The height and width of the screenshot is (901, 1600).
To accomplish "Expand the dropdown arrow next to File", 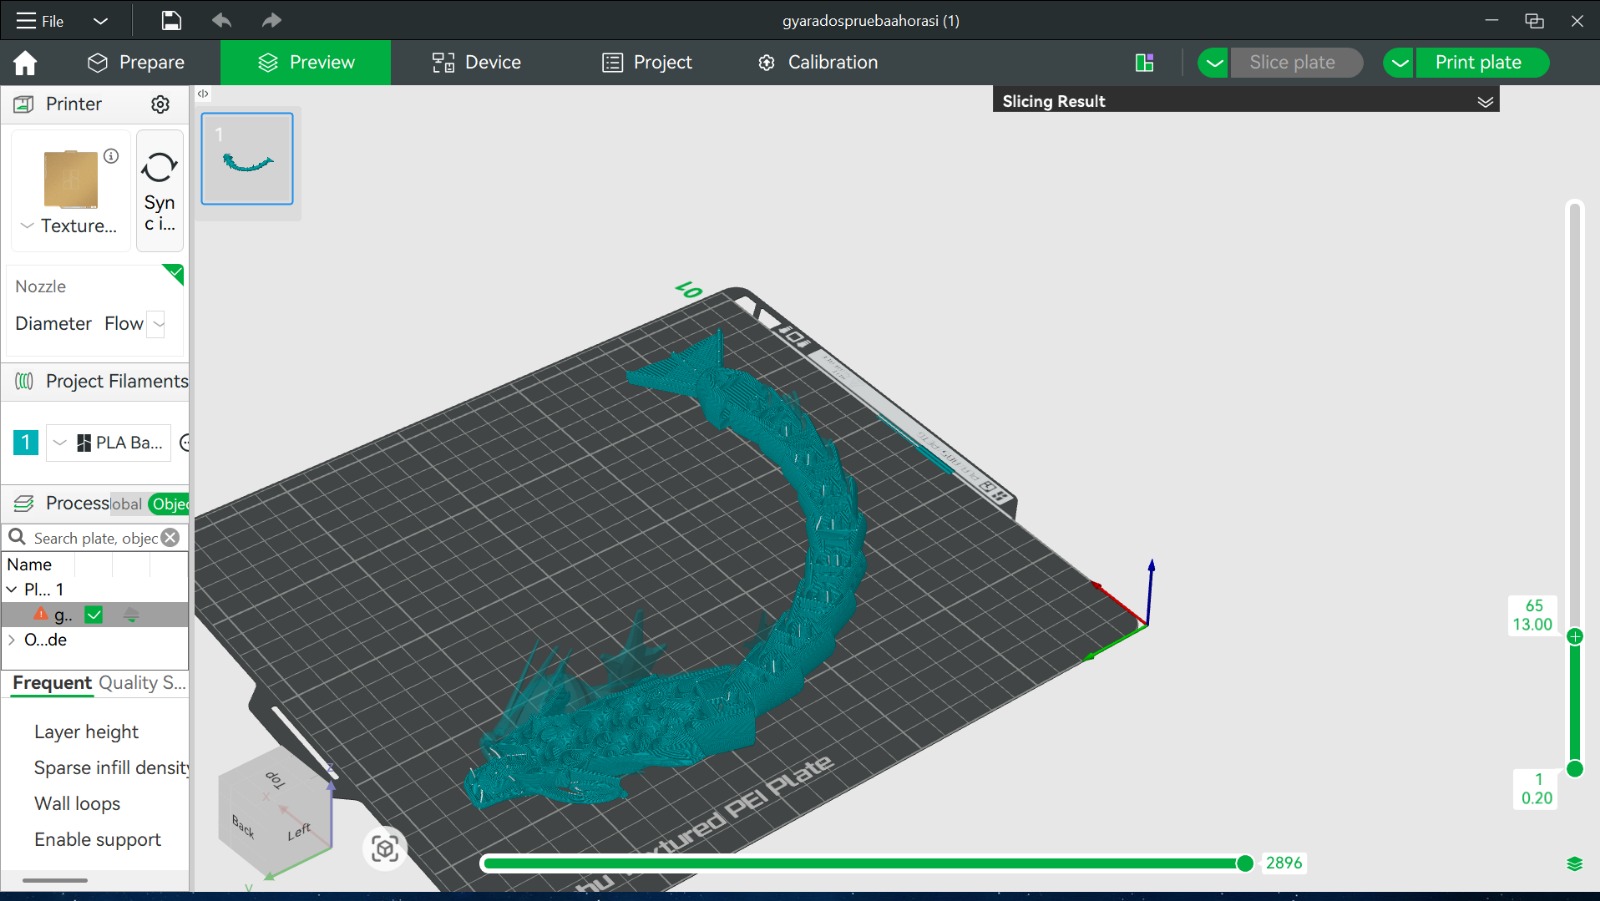I will [x=100, y=21].
